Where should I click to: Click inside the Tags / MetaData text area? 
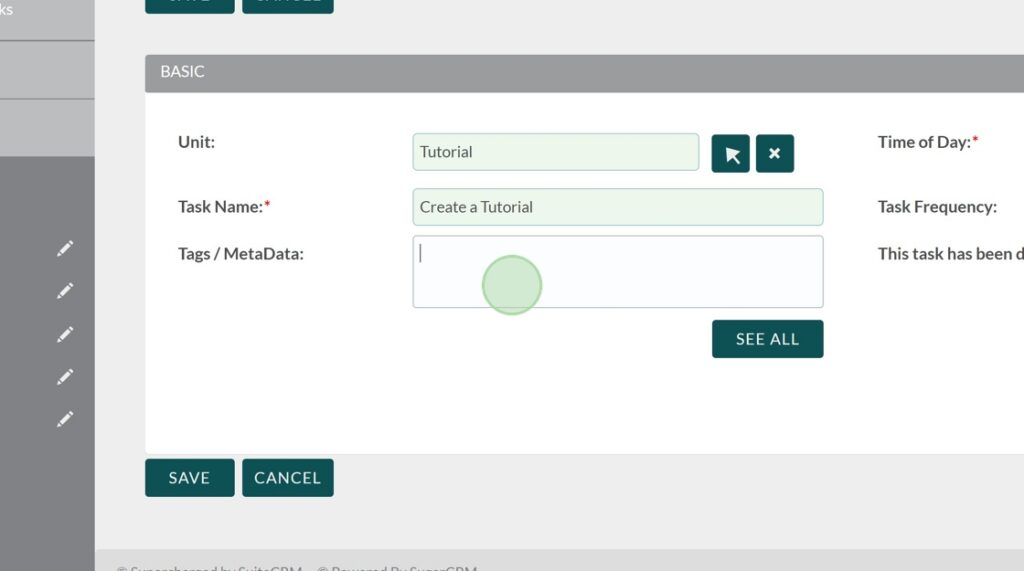[617, 271]
